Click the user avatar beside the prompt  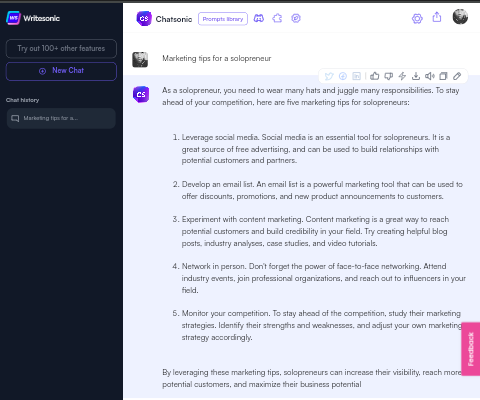tap(140, 60)
